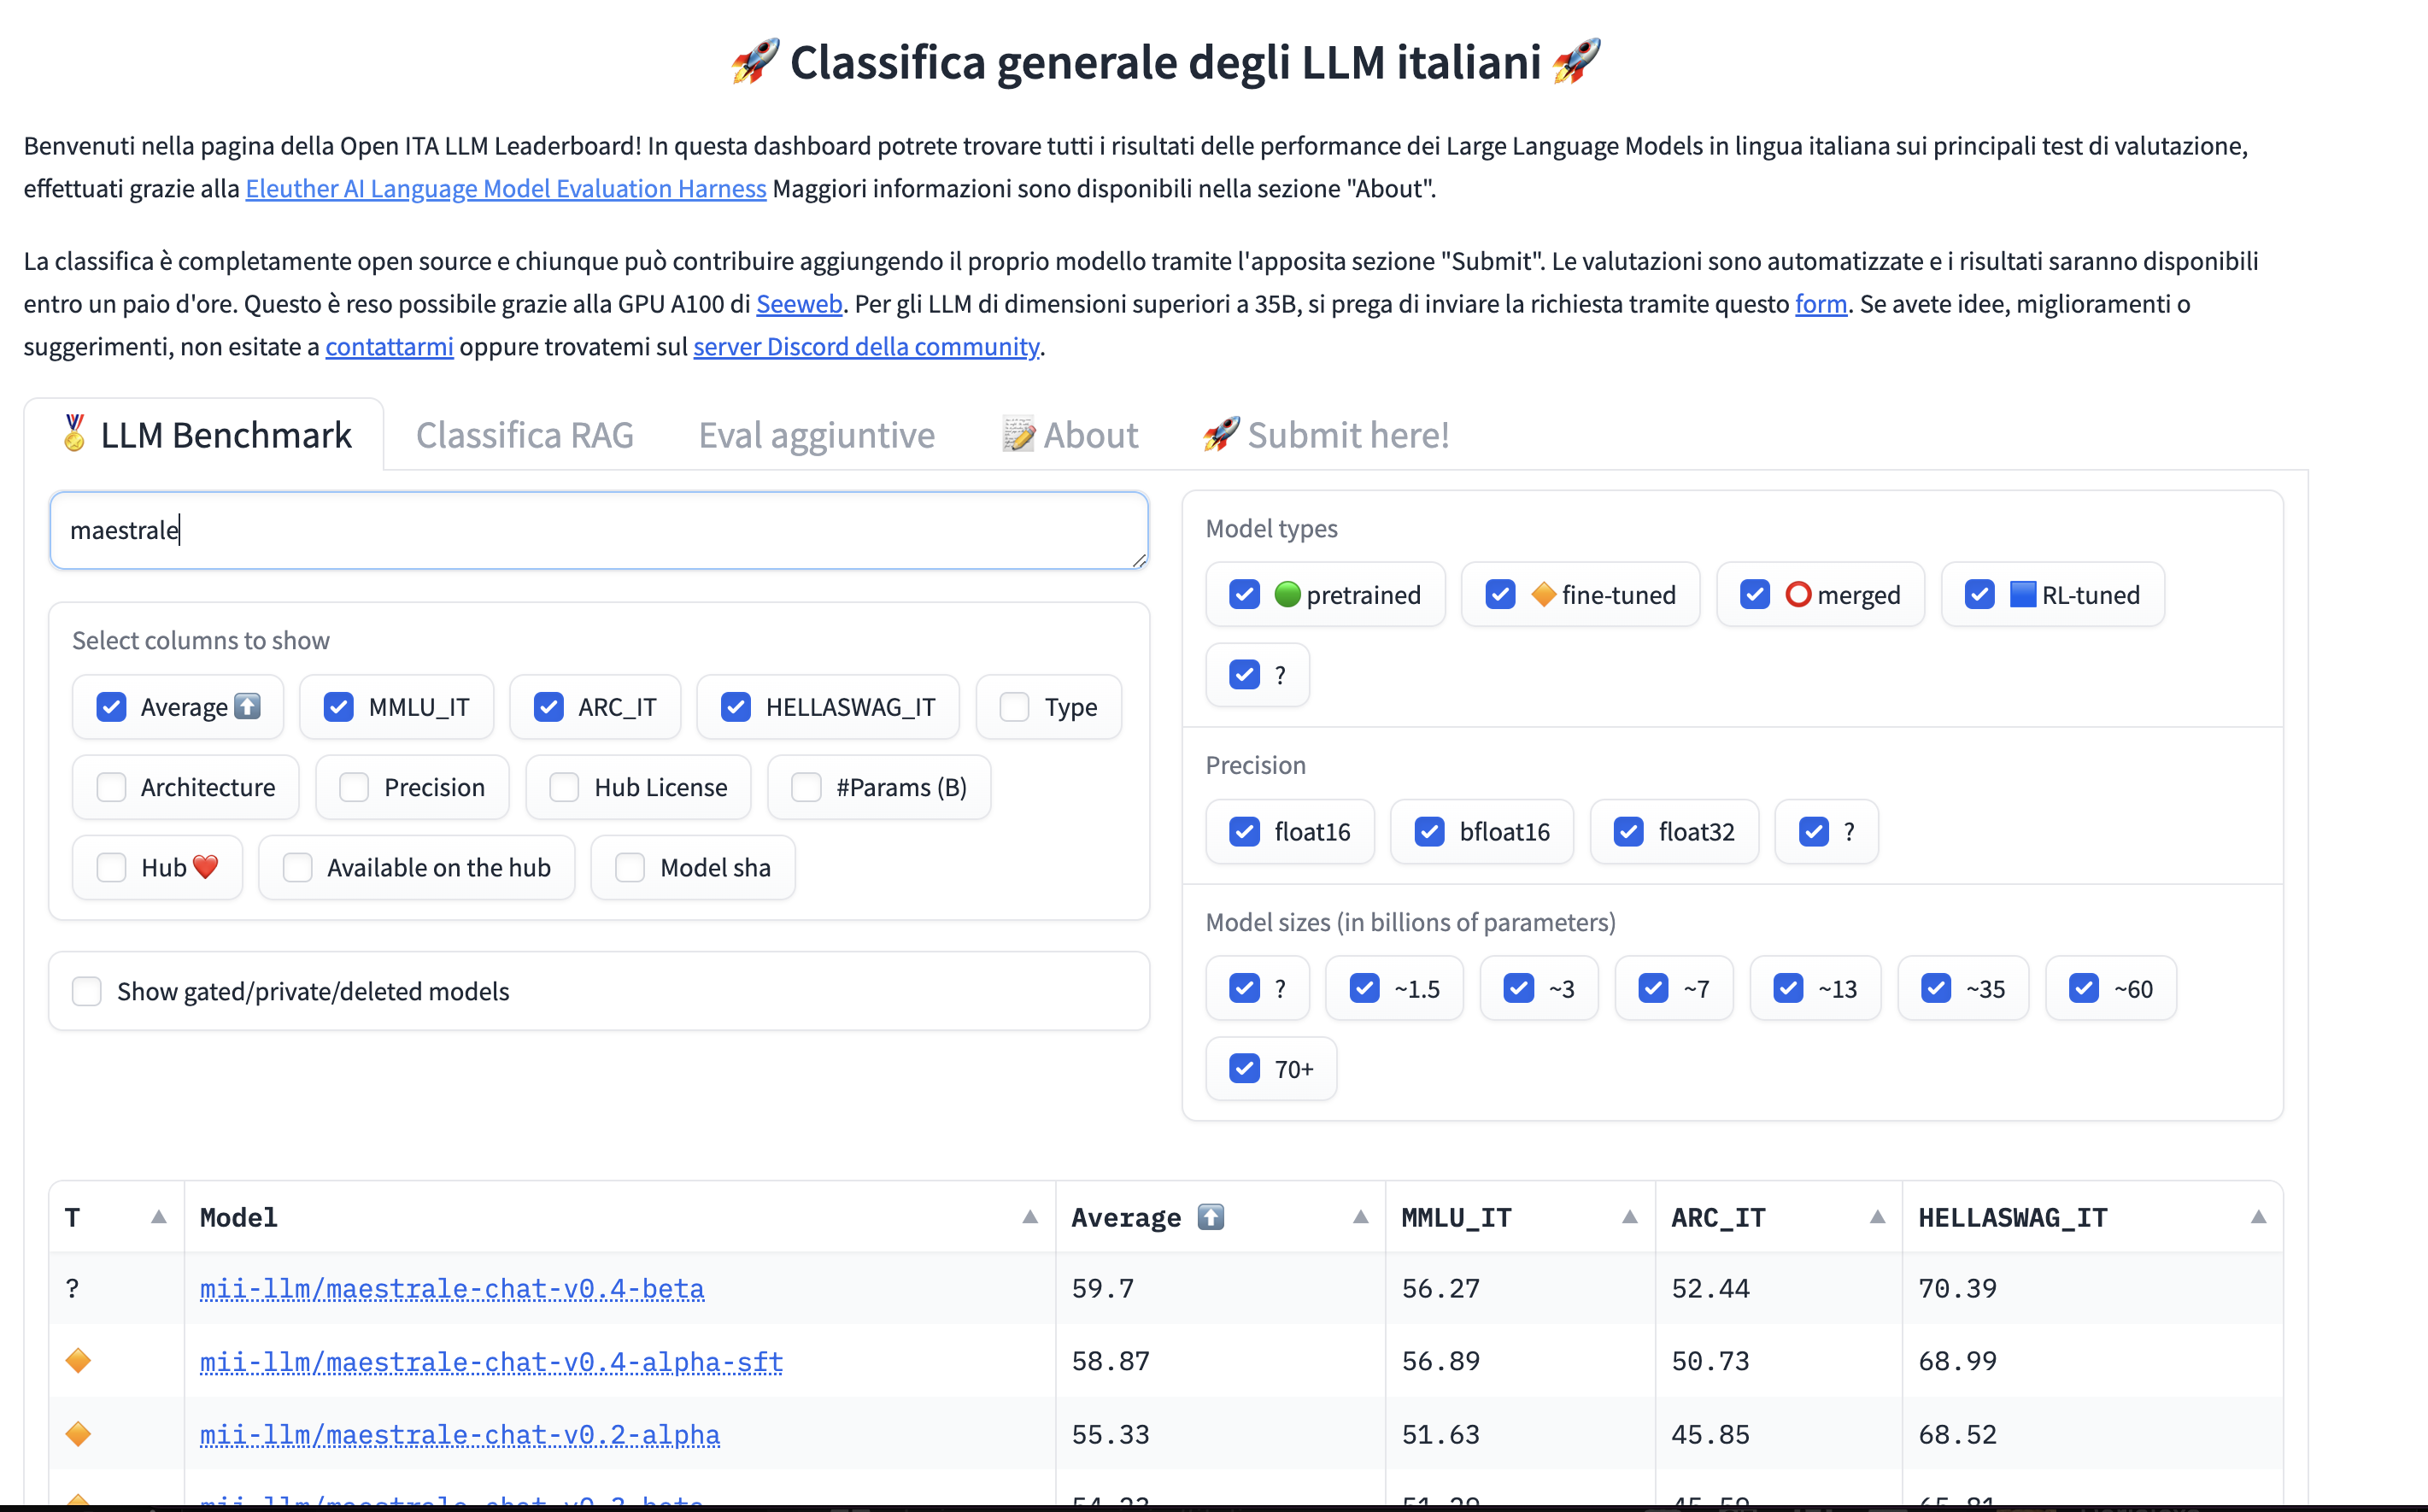Click the Model column sort arrow
2428x1512 pixels.
point(1029,1217)
